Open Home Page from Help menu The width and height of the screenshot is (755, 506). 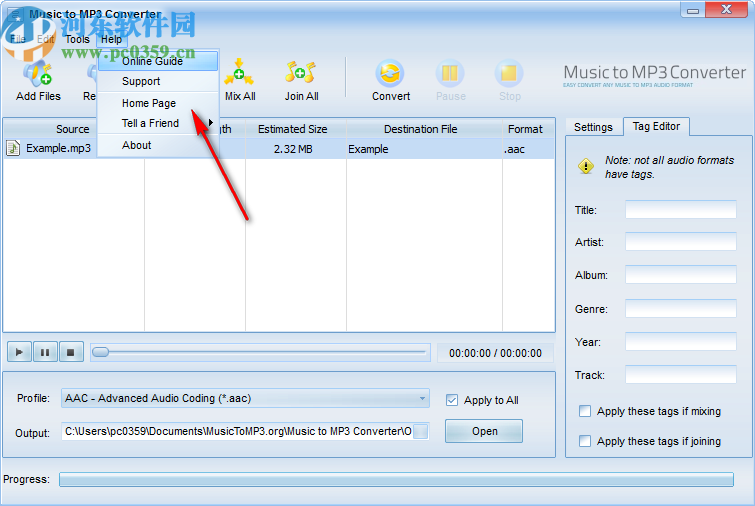(x=158, y=103)
